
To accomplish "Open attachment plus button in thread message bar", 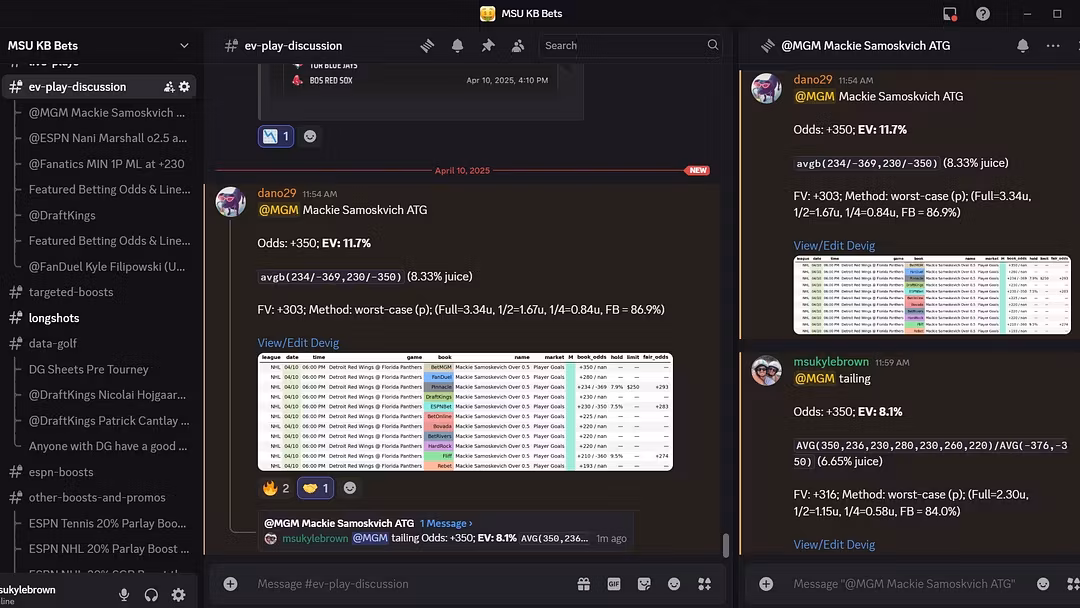I will (x=766, y=584).
